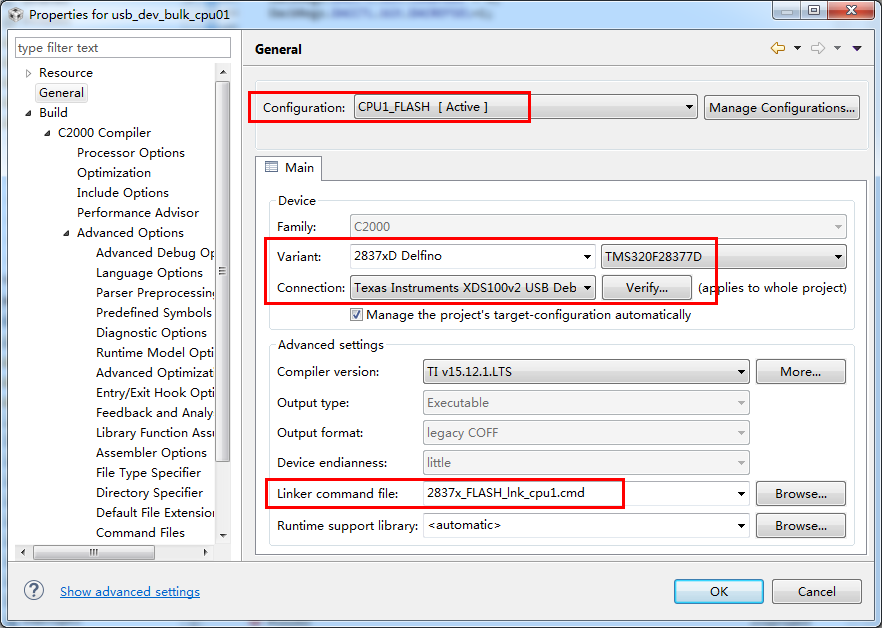Select Default File Extensions in the tree
The height and width of the screenshot is (628, 882).
(155, 512)
